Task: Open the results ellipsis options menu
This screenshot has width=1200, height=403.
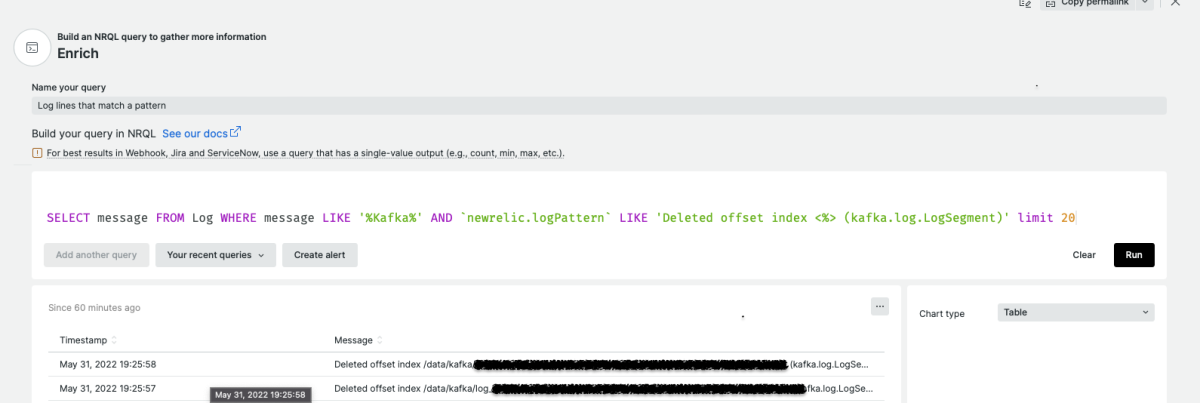Action: click(879, 306)
